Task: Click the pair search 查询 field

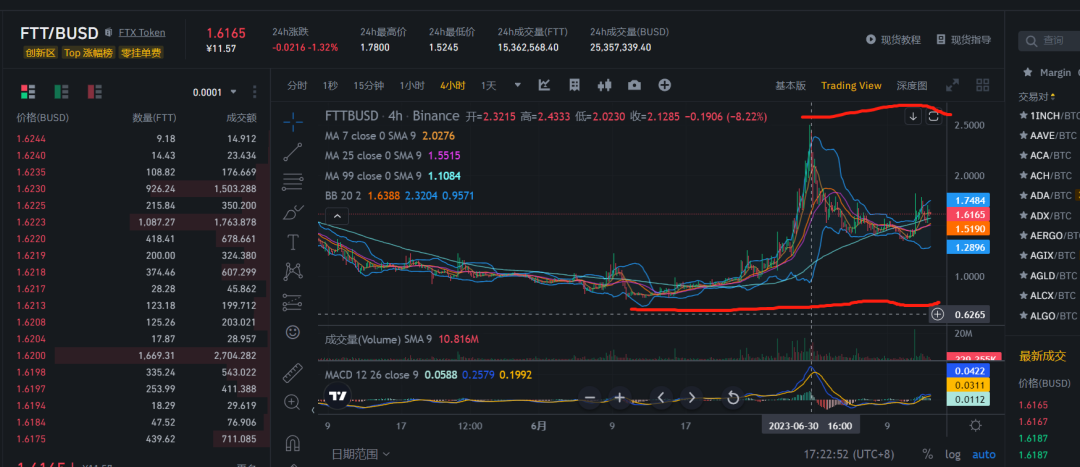Action: [1050, 41]
